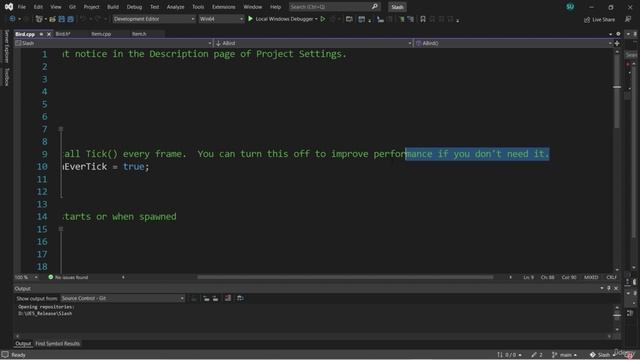The width and height of the screenshot is (640, 360).
Task: Toggle auto hide pin on Output panel
Action: click(609, 289)
